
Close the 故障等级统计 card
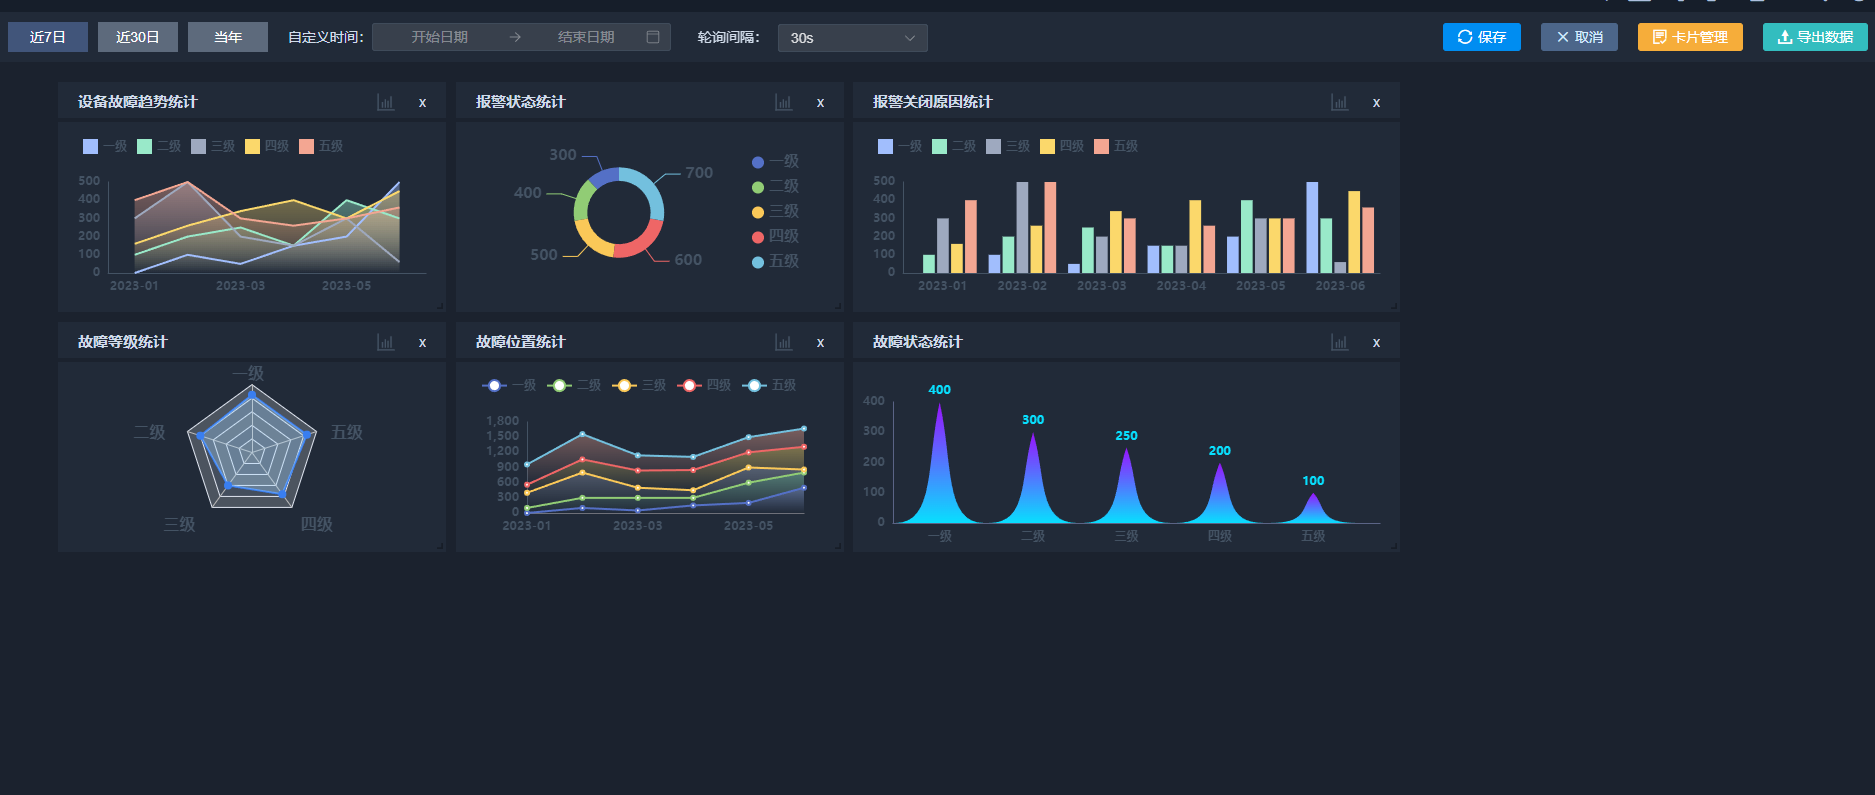click(422, 342)
